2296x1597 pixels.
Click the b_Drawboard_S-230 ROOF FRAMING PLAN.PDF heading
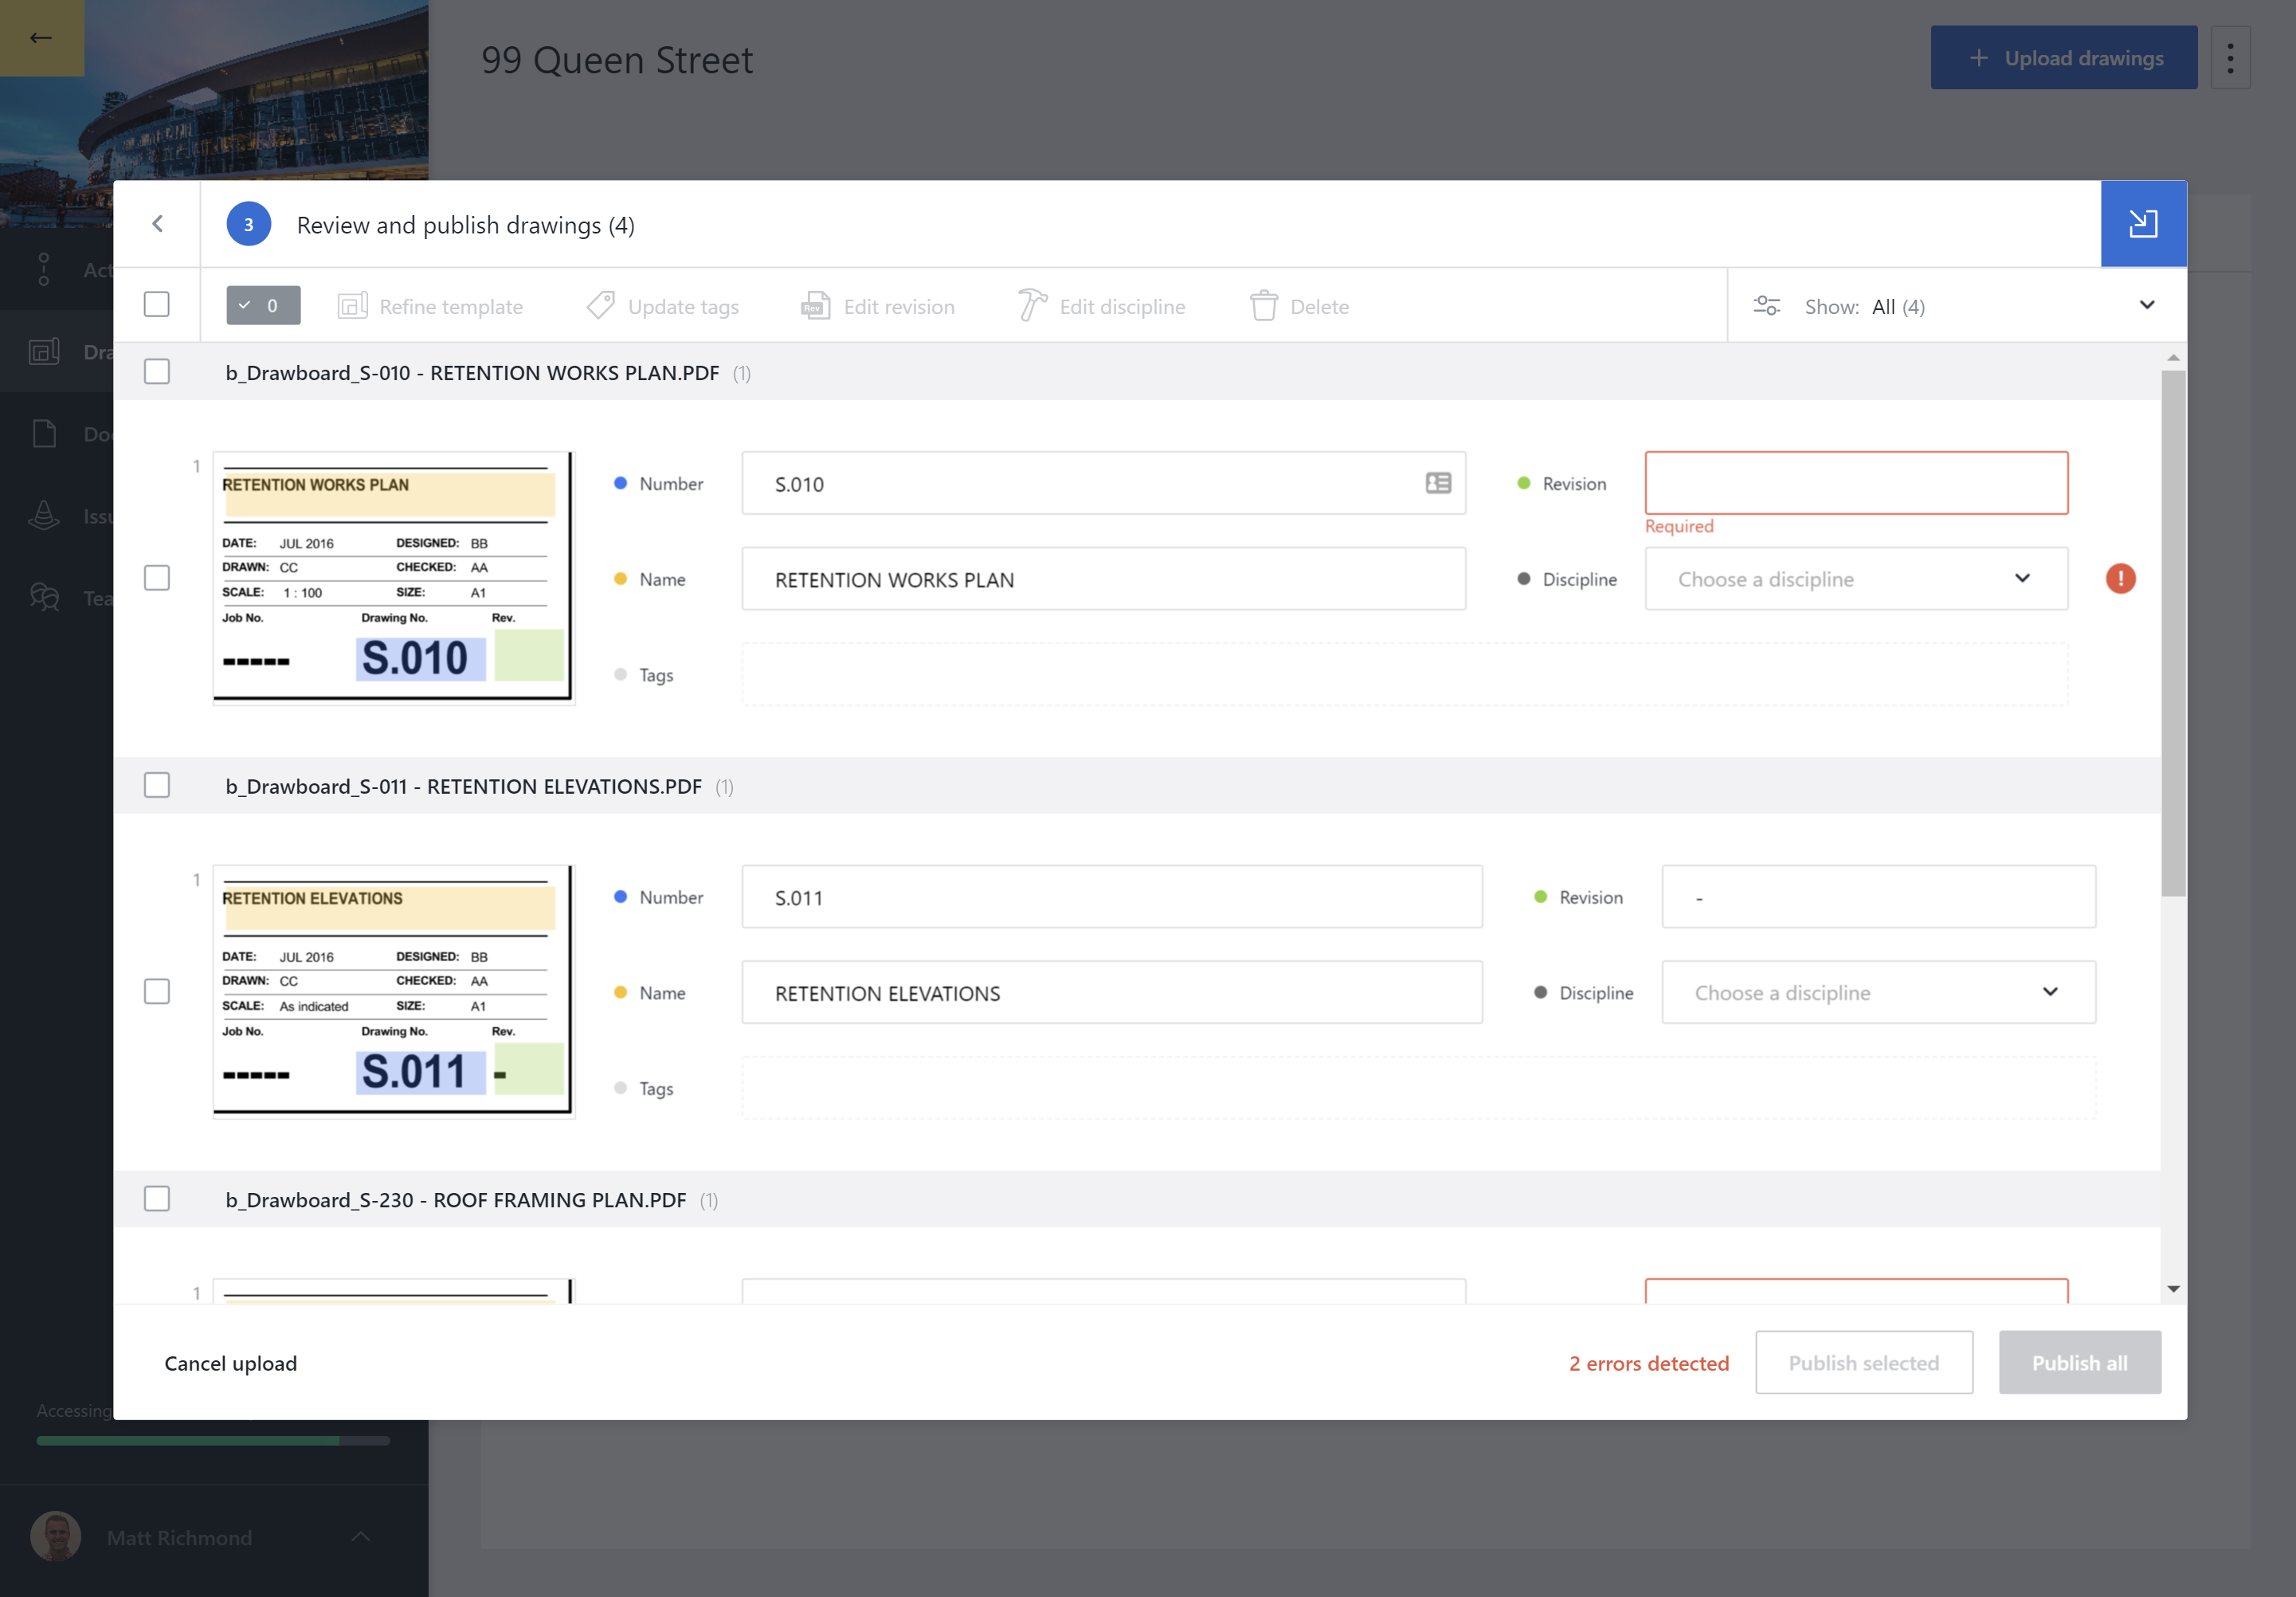(x=456, y=1200)
